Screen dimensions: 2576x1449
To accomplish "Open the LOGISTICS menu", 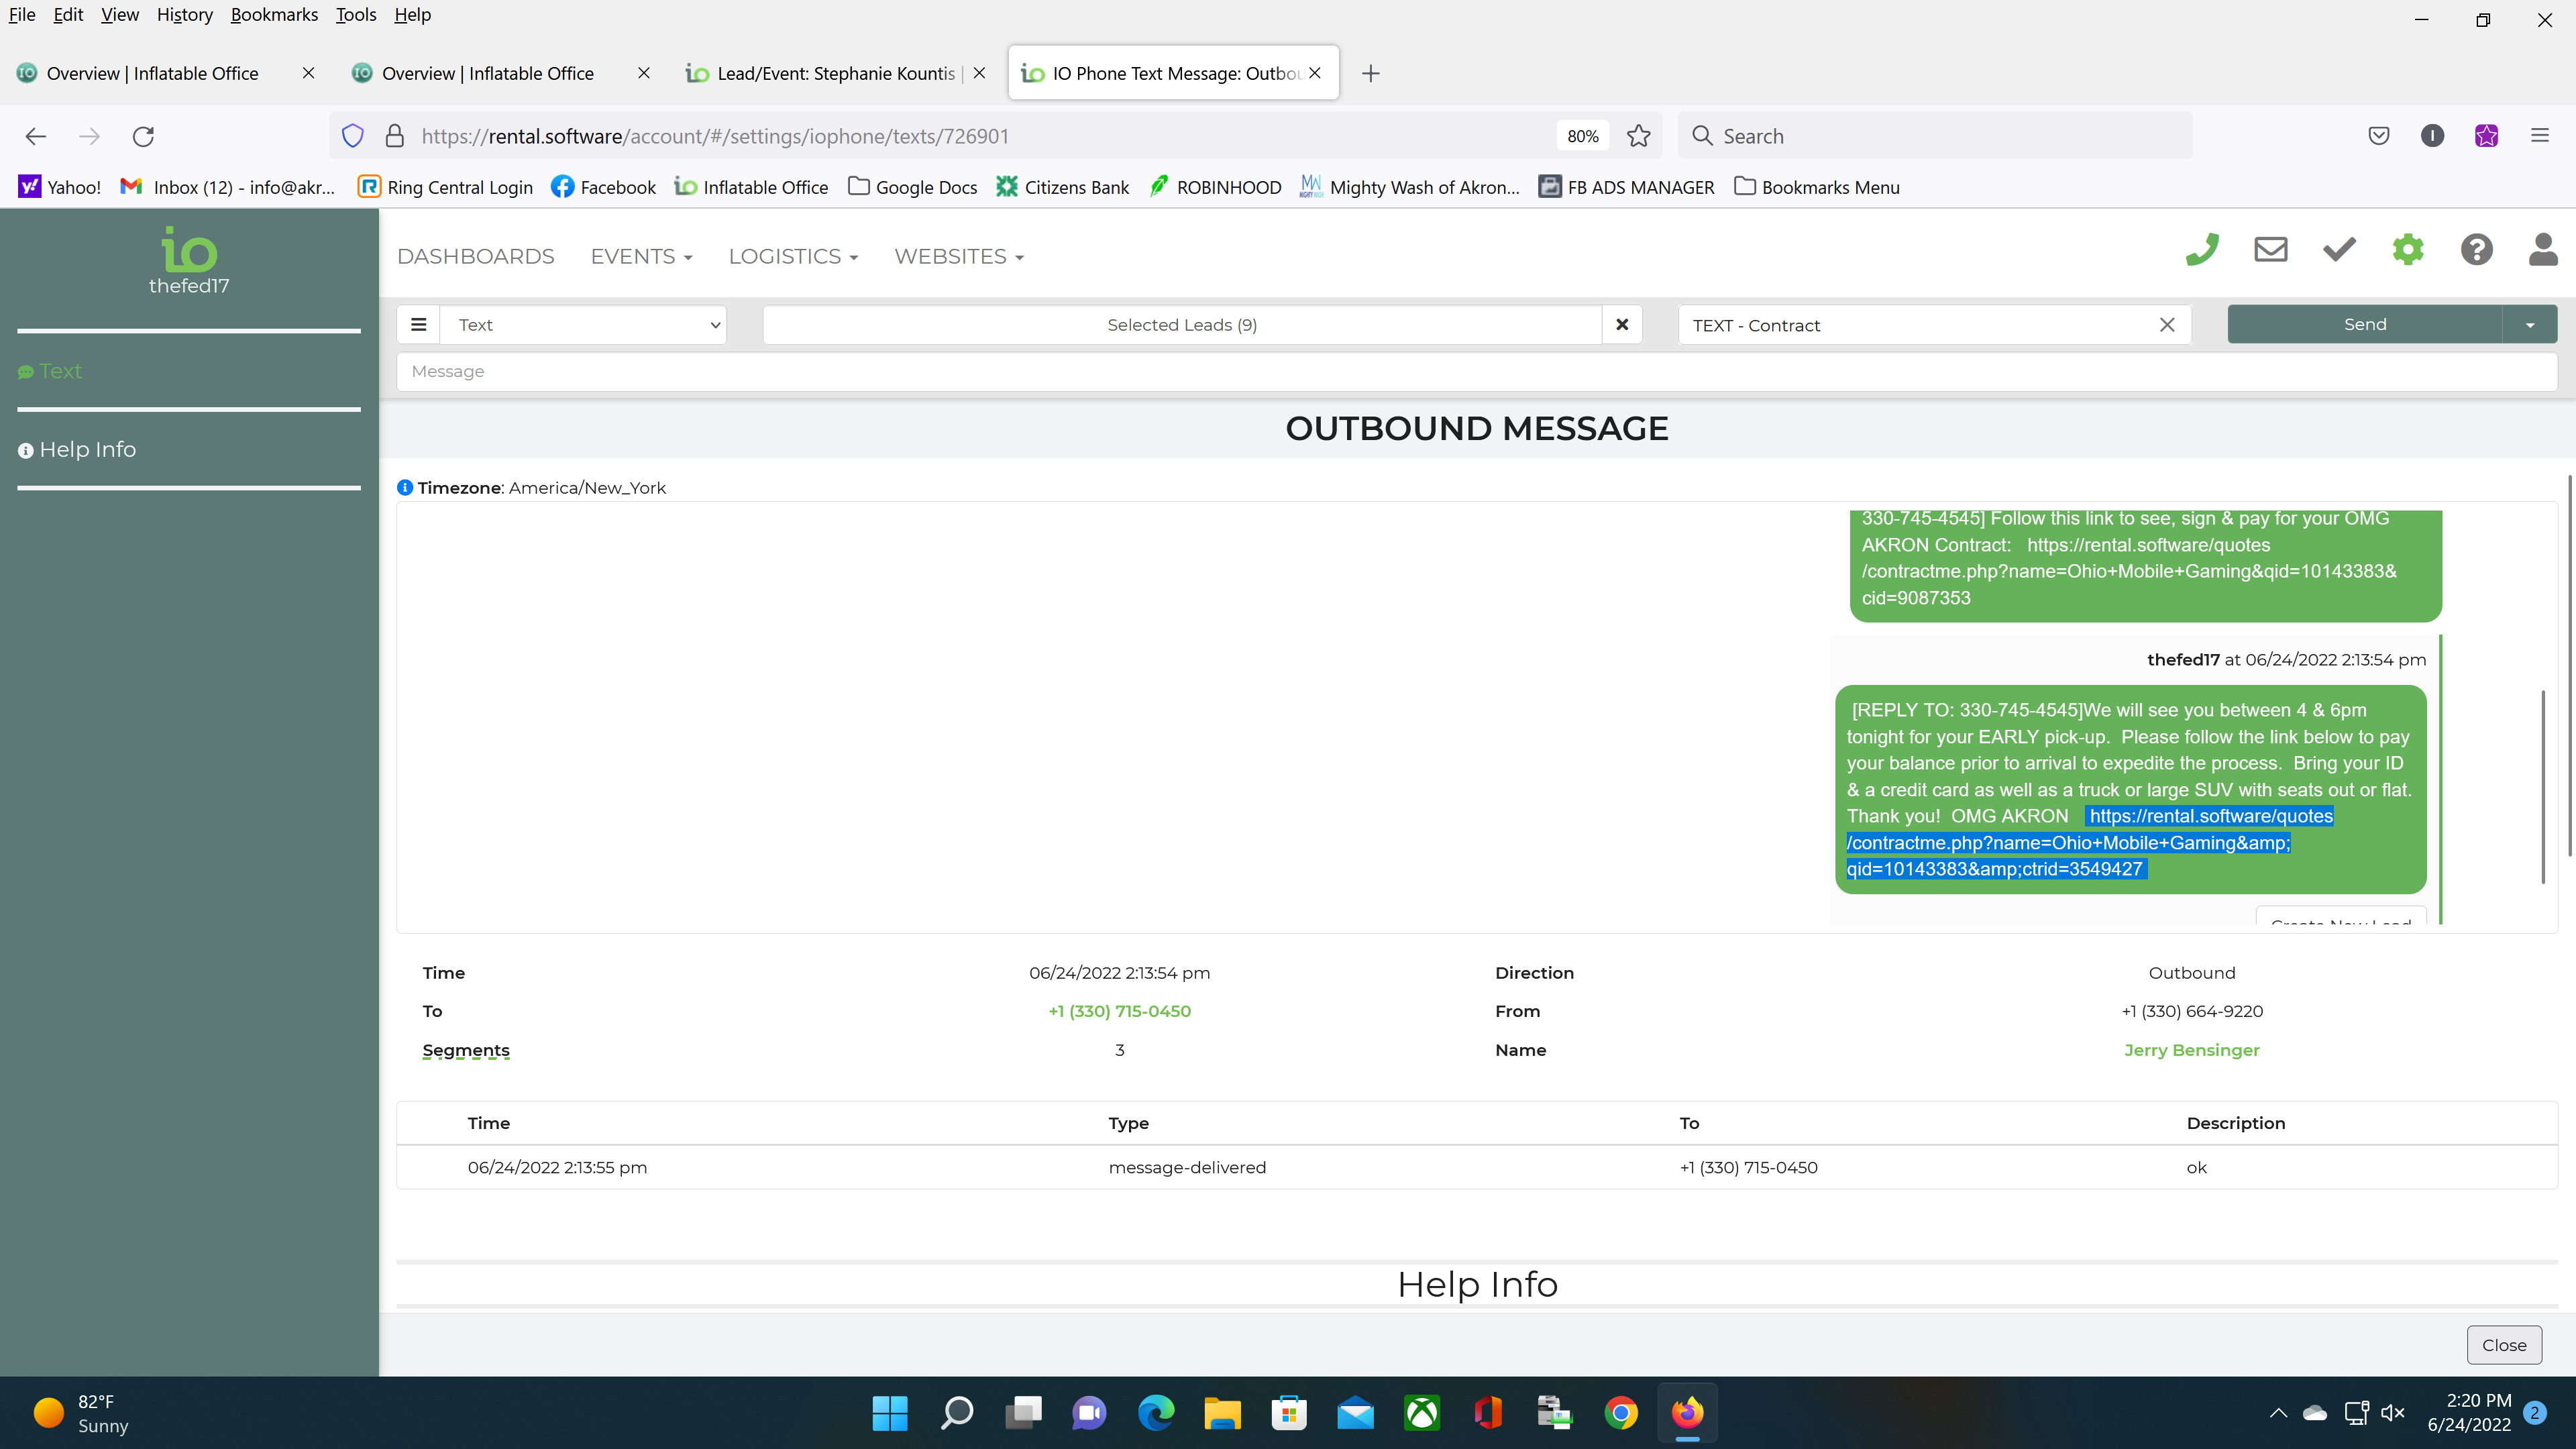I will [x=793, y=257].
